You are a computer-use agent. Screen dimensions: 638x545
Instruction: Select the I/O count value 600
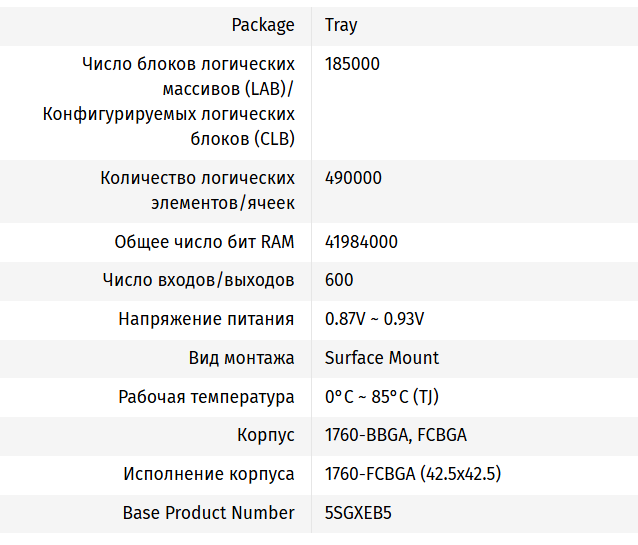(x=339, y=280)
